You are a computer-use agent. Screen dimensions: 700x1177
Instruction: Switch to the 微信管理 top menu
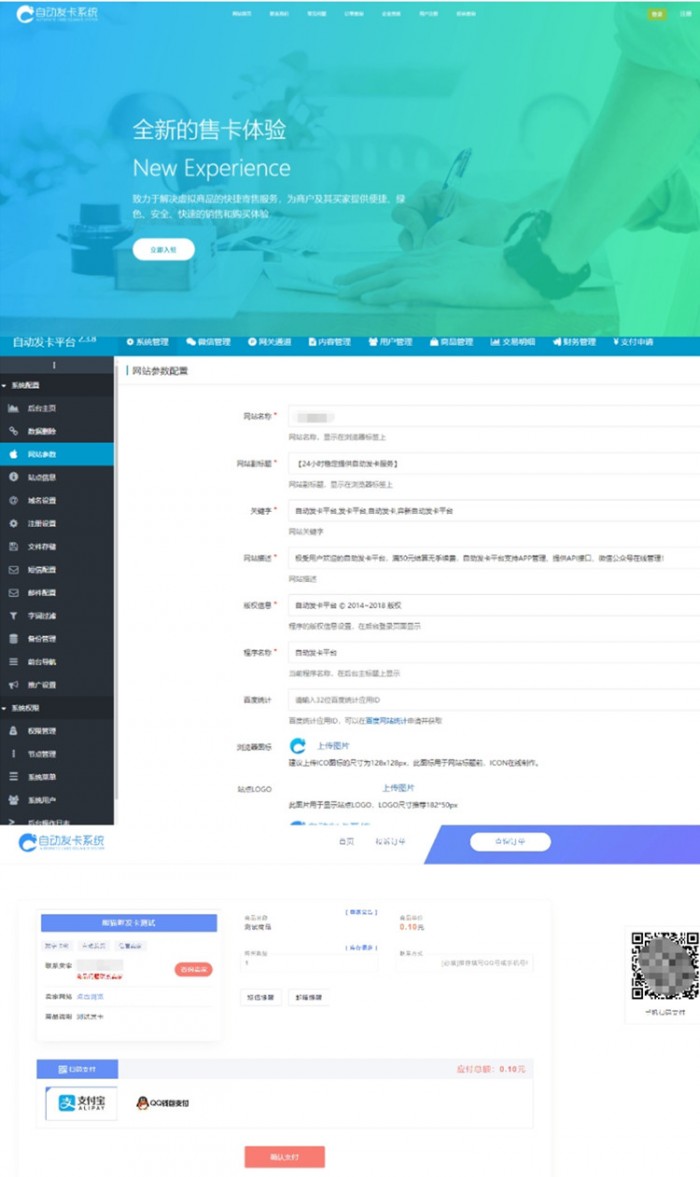click(x=208, y=342)
